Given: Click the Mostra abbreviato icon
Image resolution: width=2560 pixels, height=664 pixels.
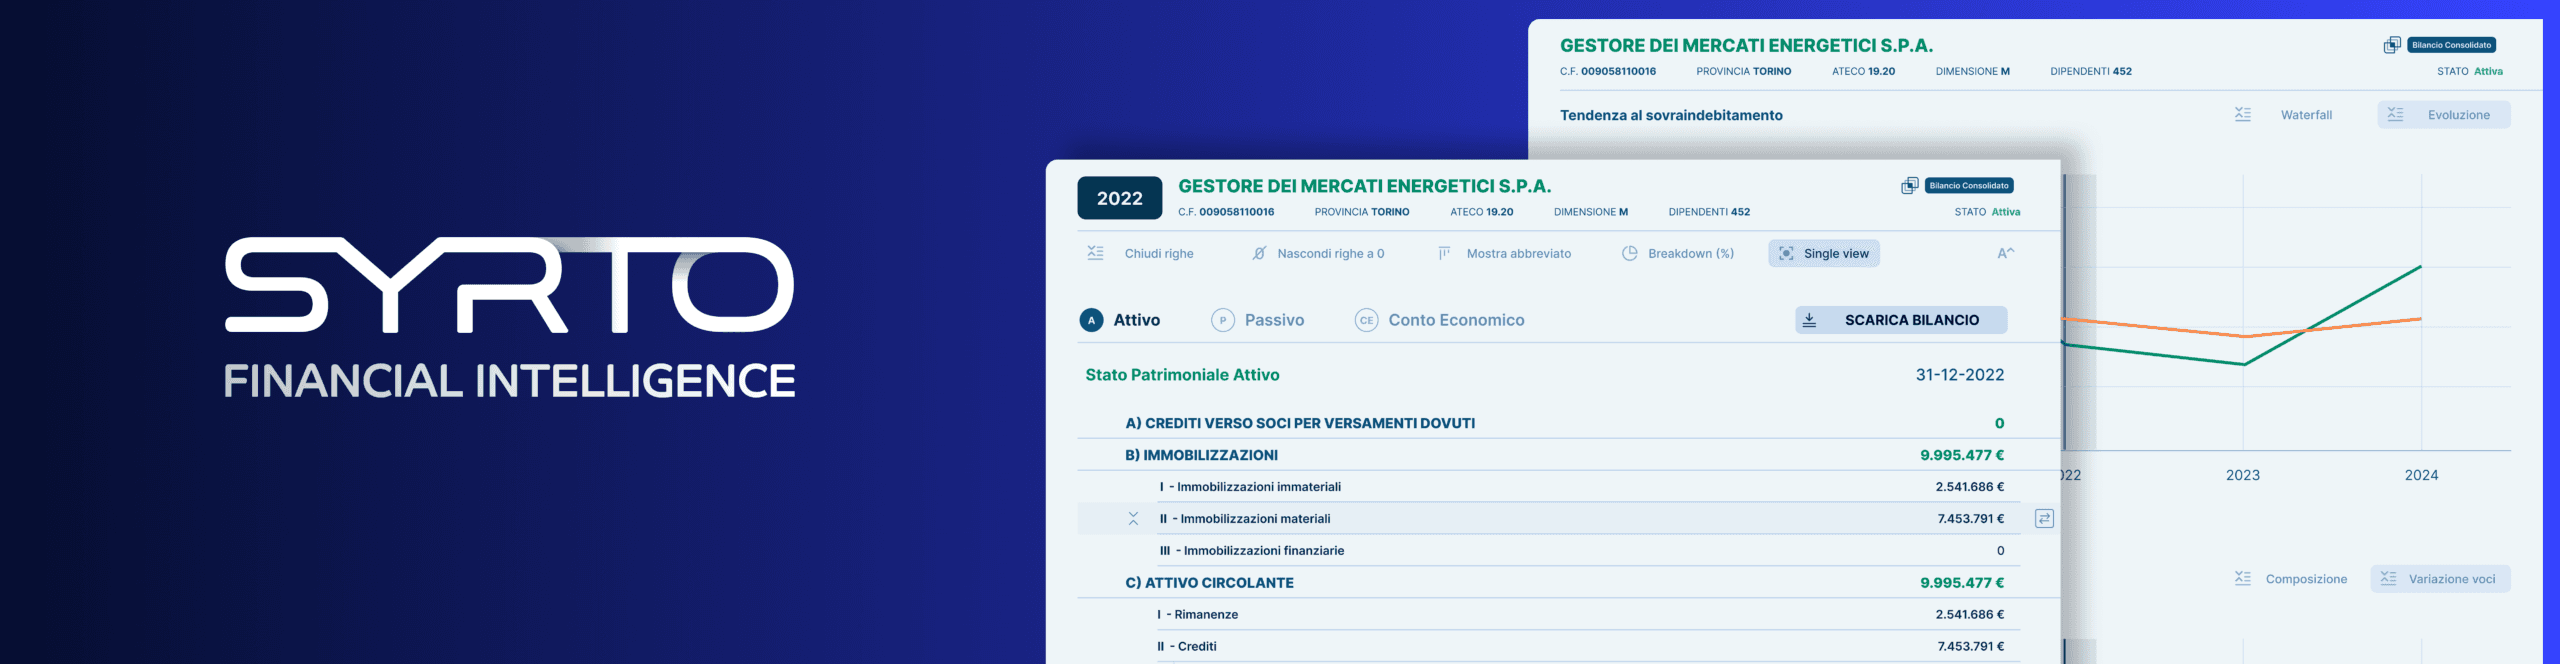Looking at the screenshot, I should (1444, 253).
